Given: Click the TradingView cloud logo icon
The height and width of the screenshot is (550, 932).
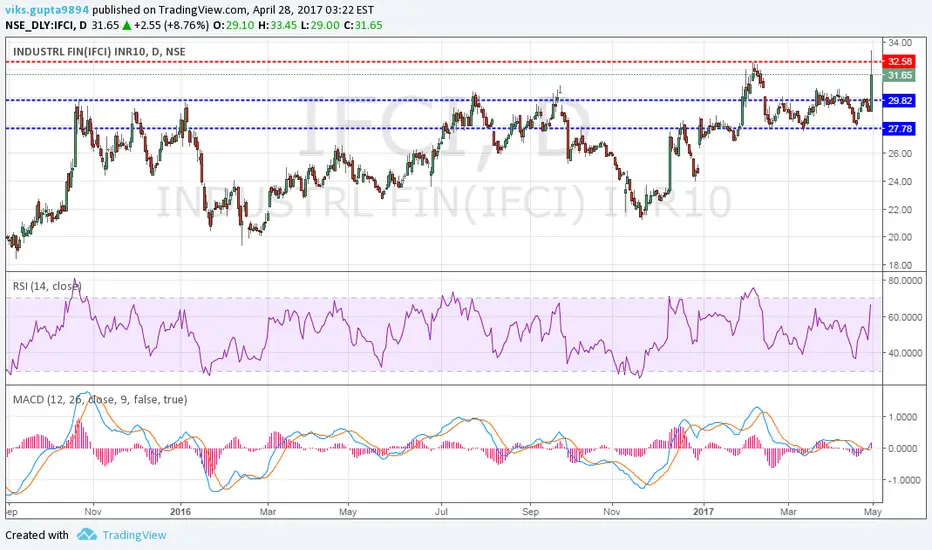Looking at the screenshot, I should [87, 535].
